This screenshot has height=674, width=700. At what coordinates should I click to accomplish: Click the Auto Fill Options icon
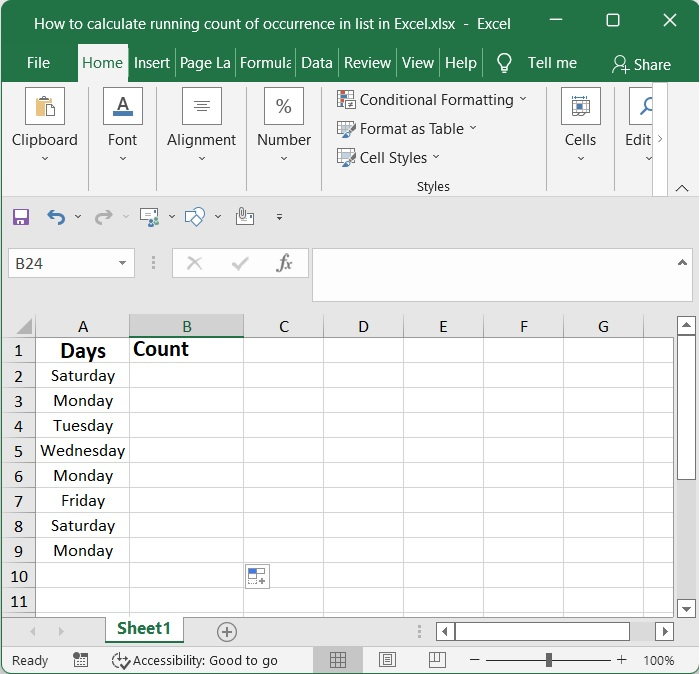(257, 576)
